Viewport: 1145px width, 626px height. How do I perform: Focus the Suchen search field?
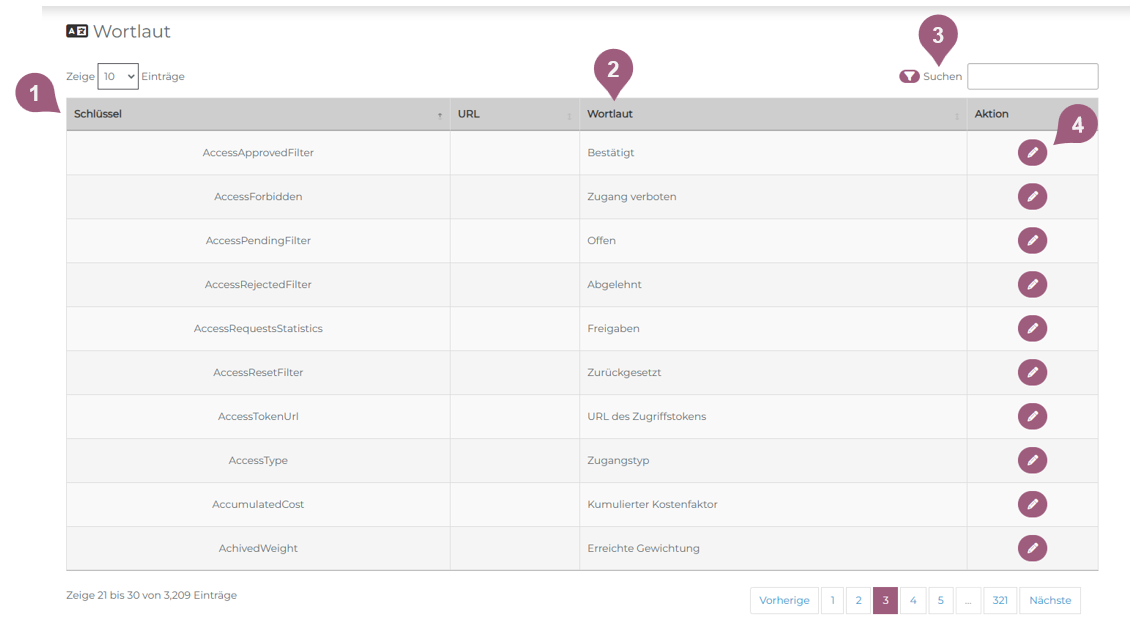tap(1032, 77)
